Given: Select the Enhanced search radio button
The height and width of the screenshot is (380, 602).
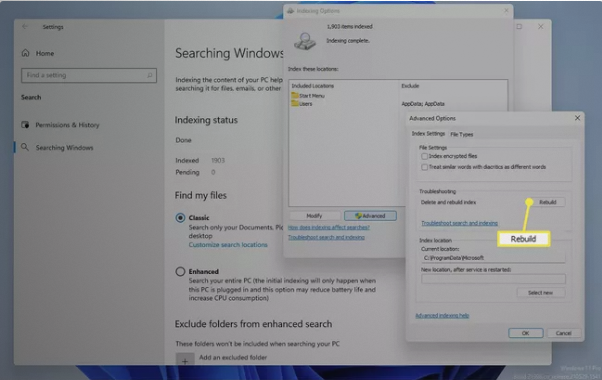Looking at the screenshot, I should (180, 271).
